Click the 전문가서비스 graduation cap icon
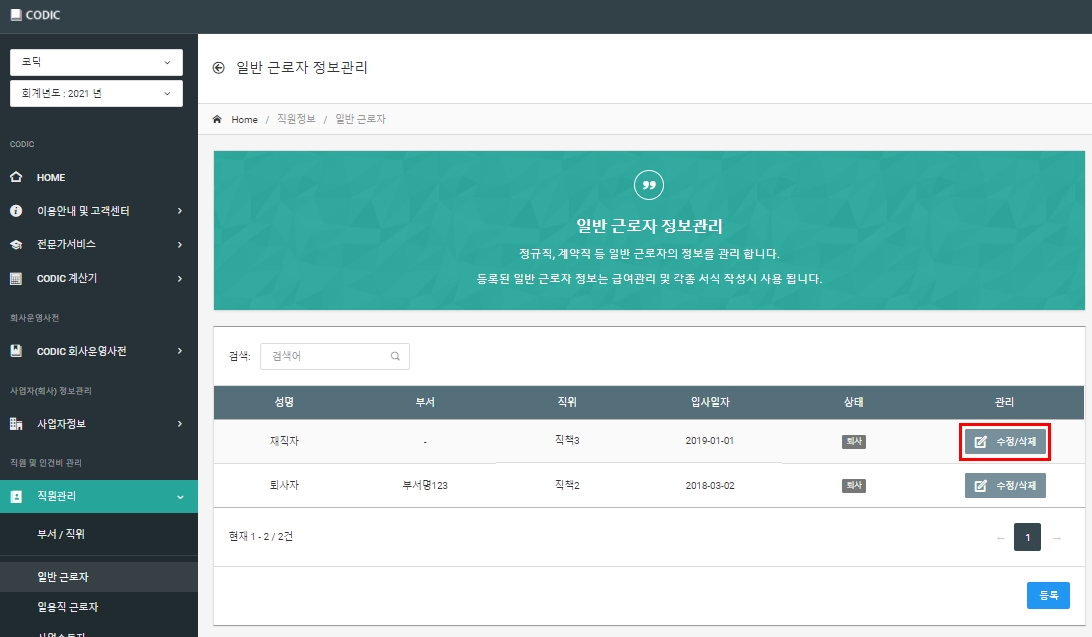Viewport: 1092px width, 637px height. 16,244
